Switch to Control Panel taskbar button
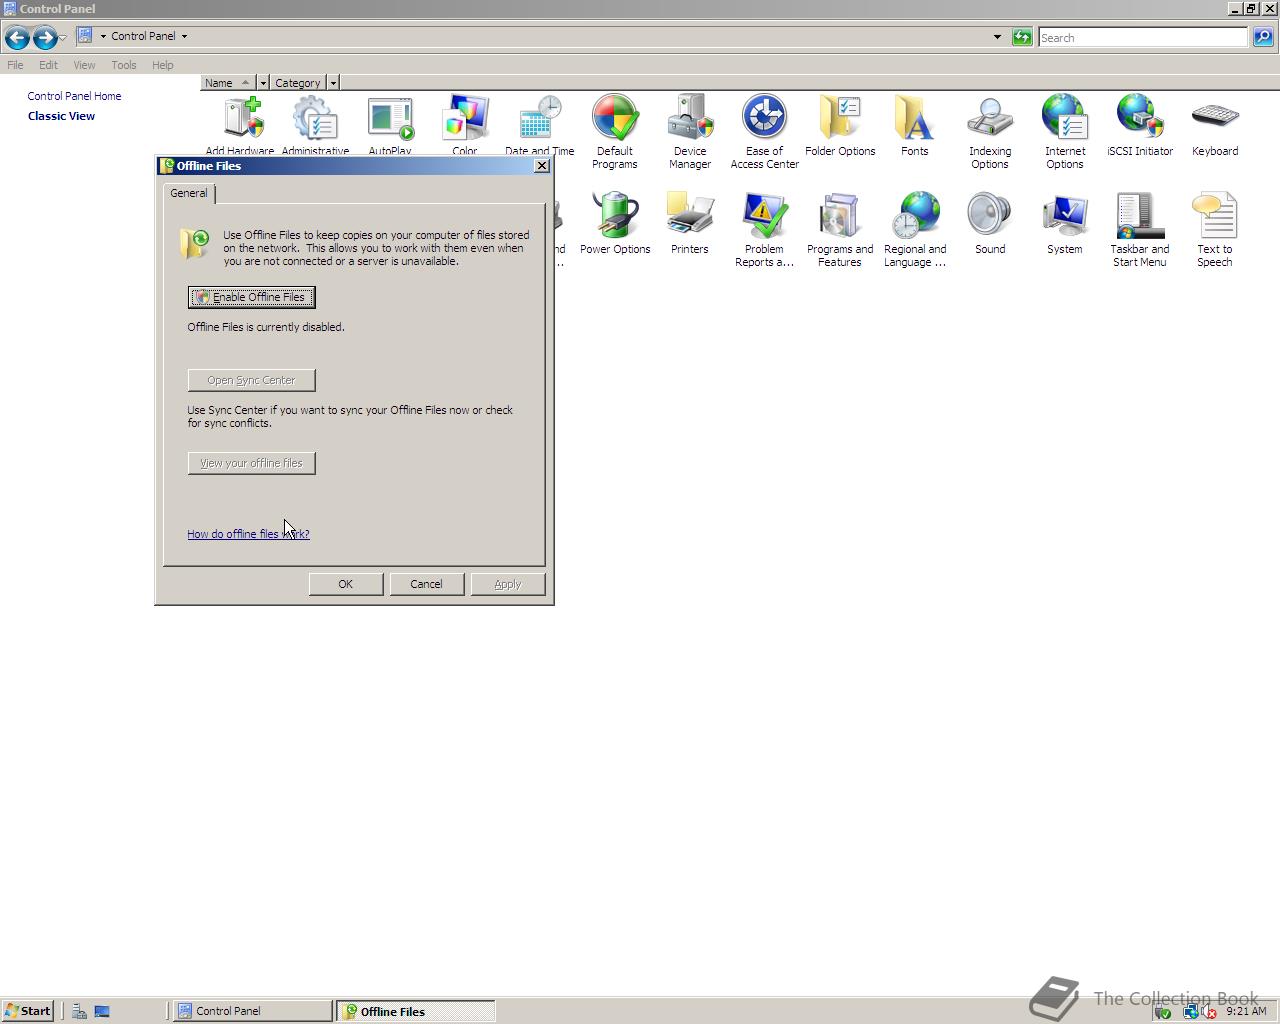The height and width of the screenshot is (1024, 1280). (x=252, y=1011)
